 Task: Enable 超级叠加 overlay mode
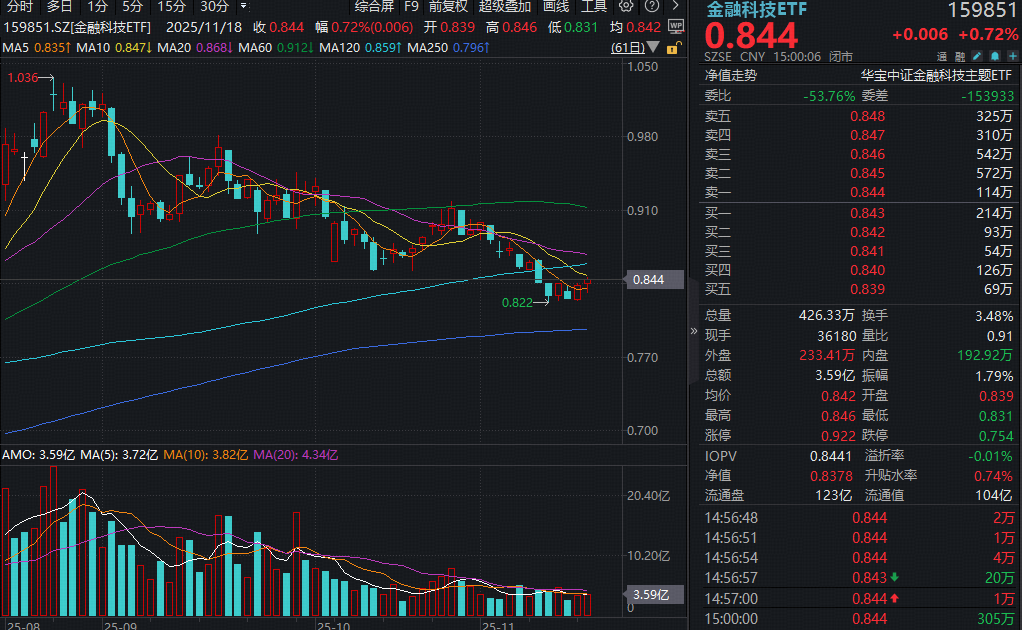pyautogui.click(x=506, y=6)
